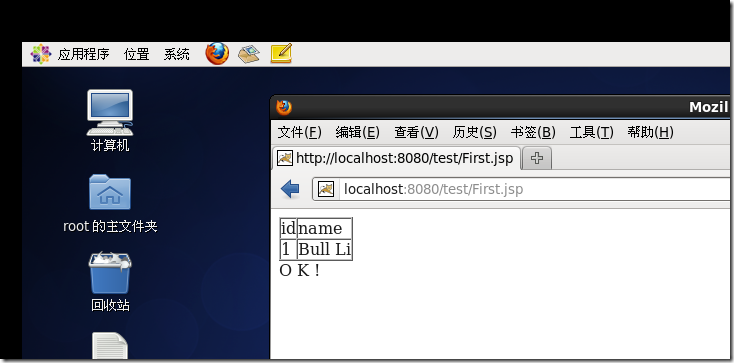734x363 pixels.
Task: Open Firefox 帮助(H) menu
Action: [650, 133]
